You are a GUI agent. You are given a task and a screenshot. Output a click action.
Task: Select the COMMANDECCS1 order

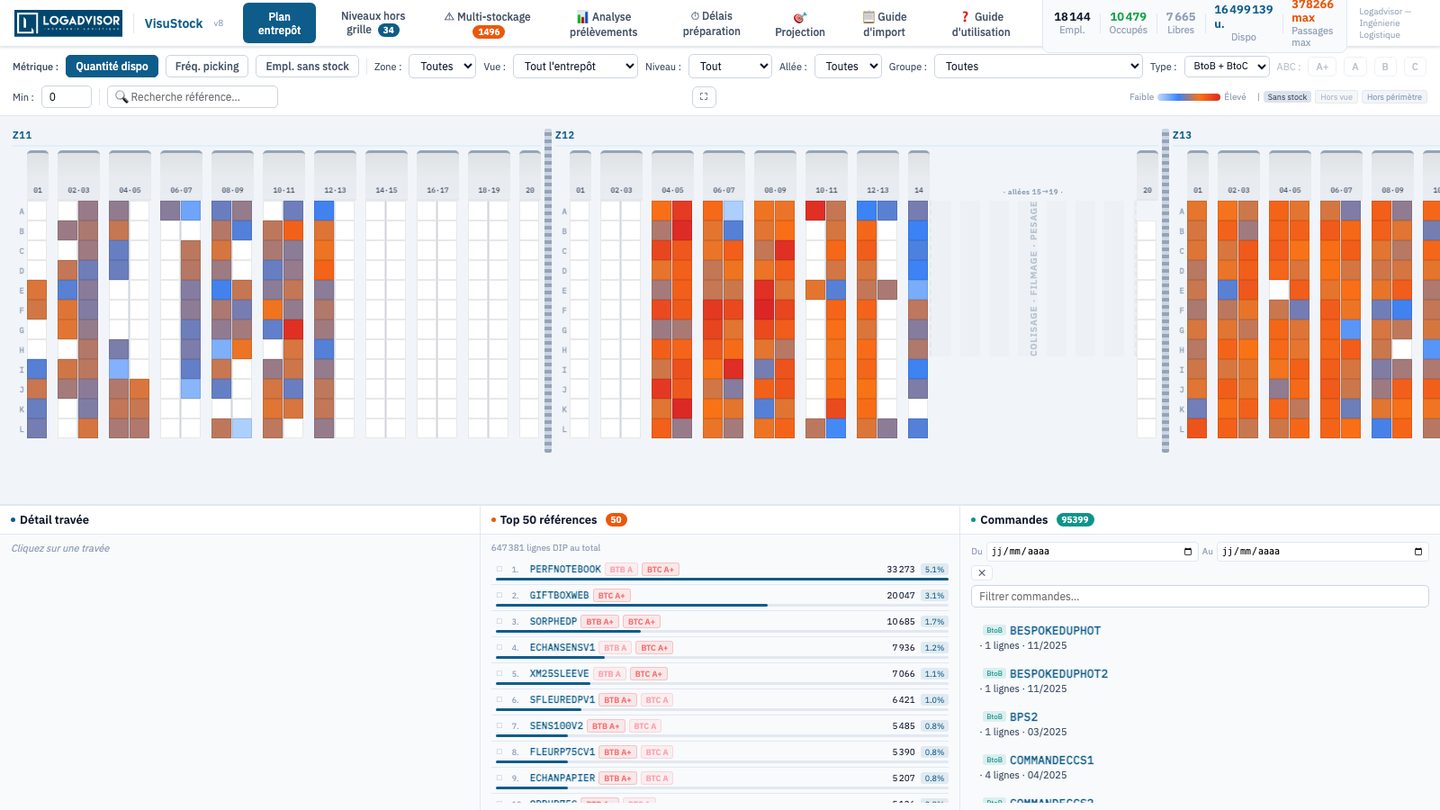click(1052, 760)
